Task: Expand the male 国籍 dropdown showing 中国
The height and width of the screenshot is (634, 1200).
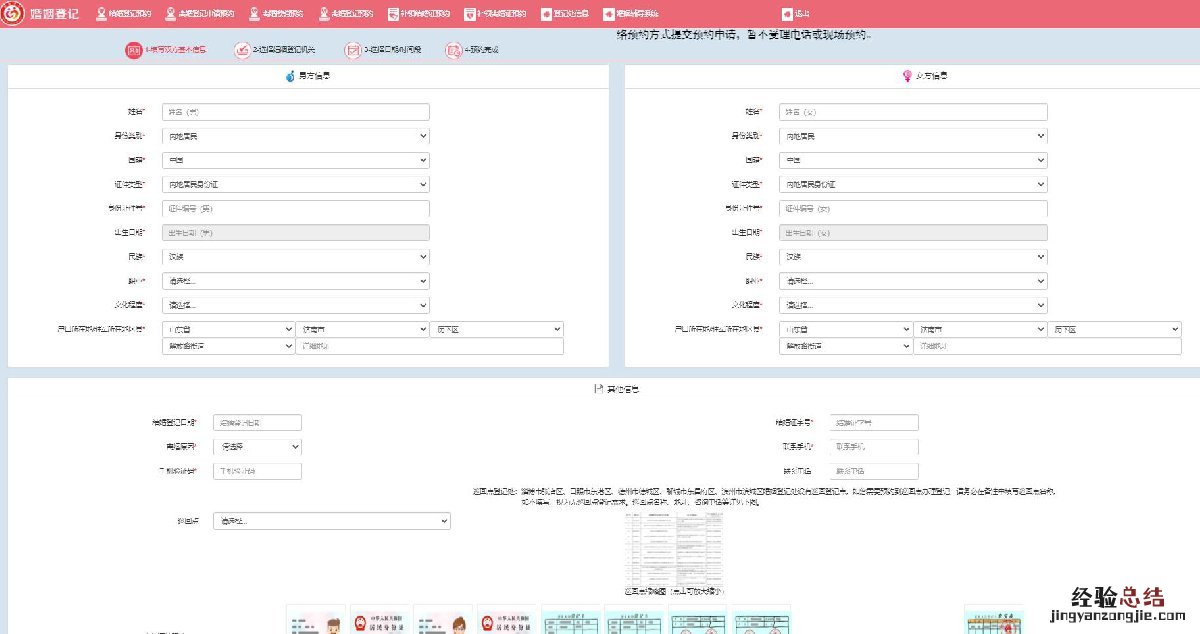Action: [295, 160]
